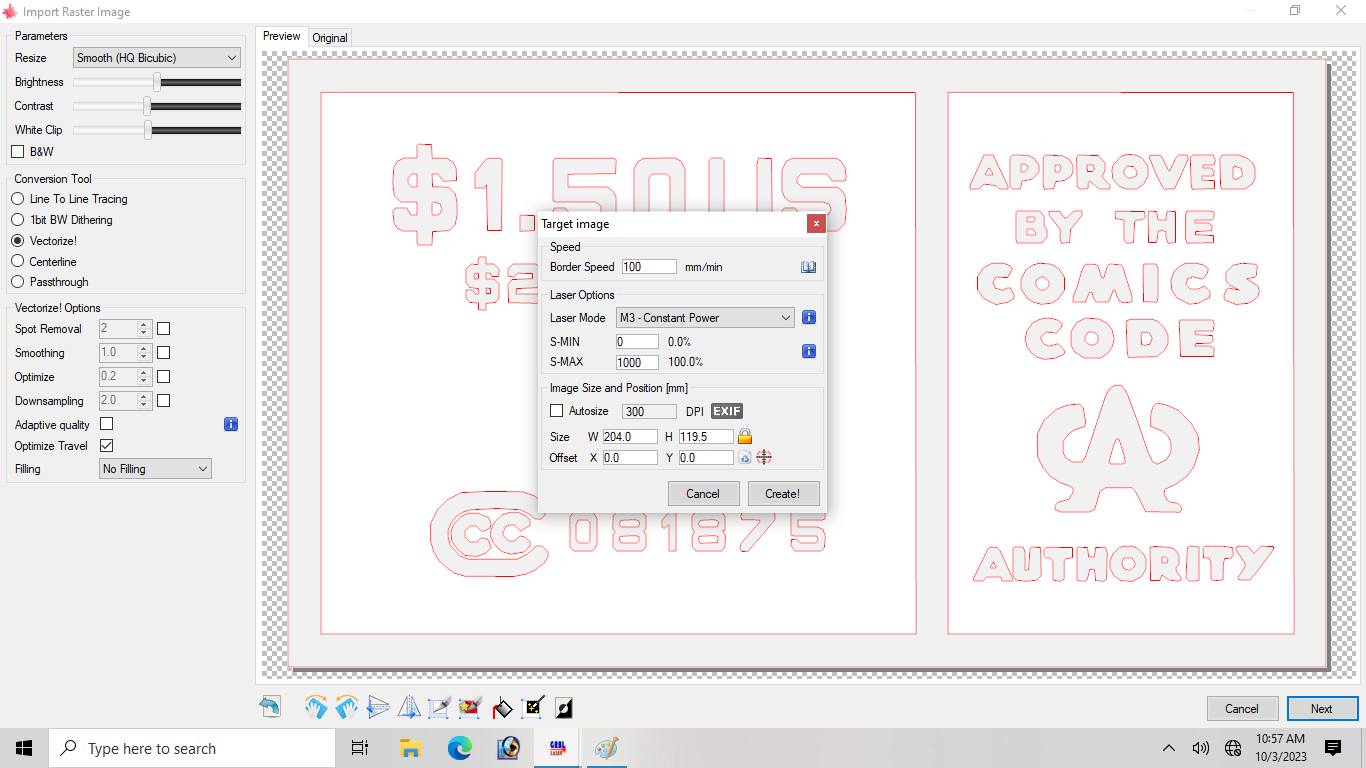Enable the Downsampling checkbox
1366x768 pixels.
tap(164, 401)
